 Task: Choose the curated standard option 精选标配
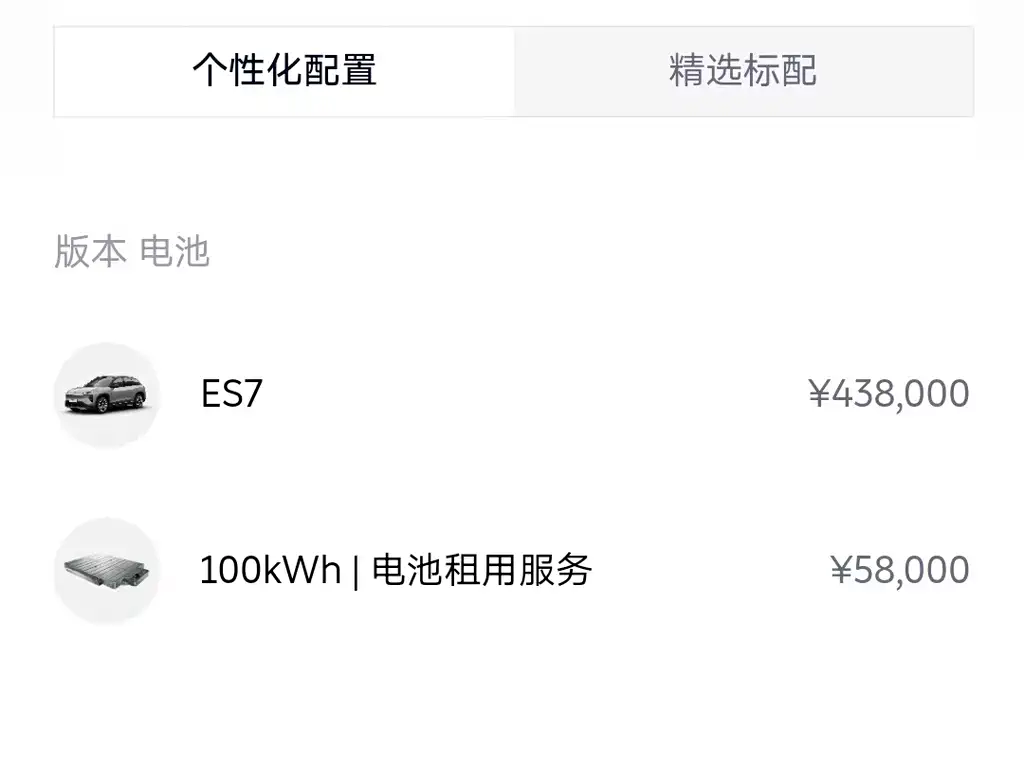[744, 71]
